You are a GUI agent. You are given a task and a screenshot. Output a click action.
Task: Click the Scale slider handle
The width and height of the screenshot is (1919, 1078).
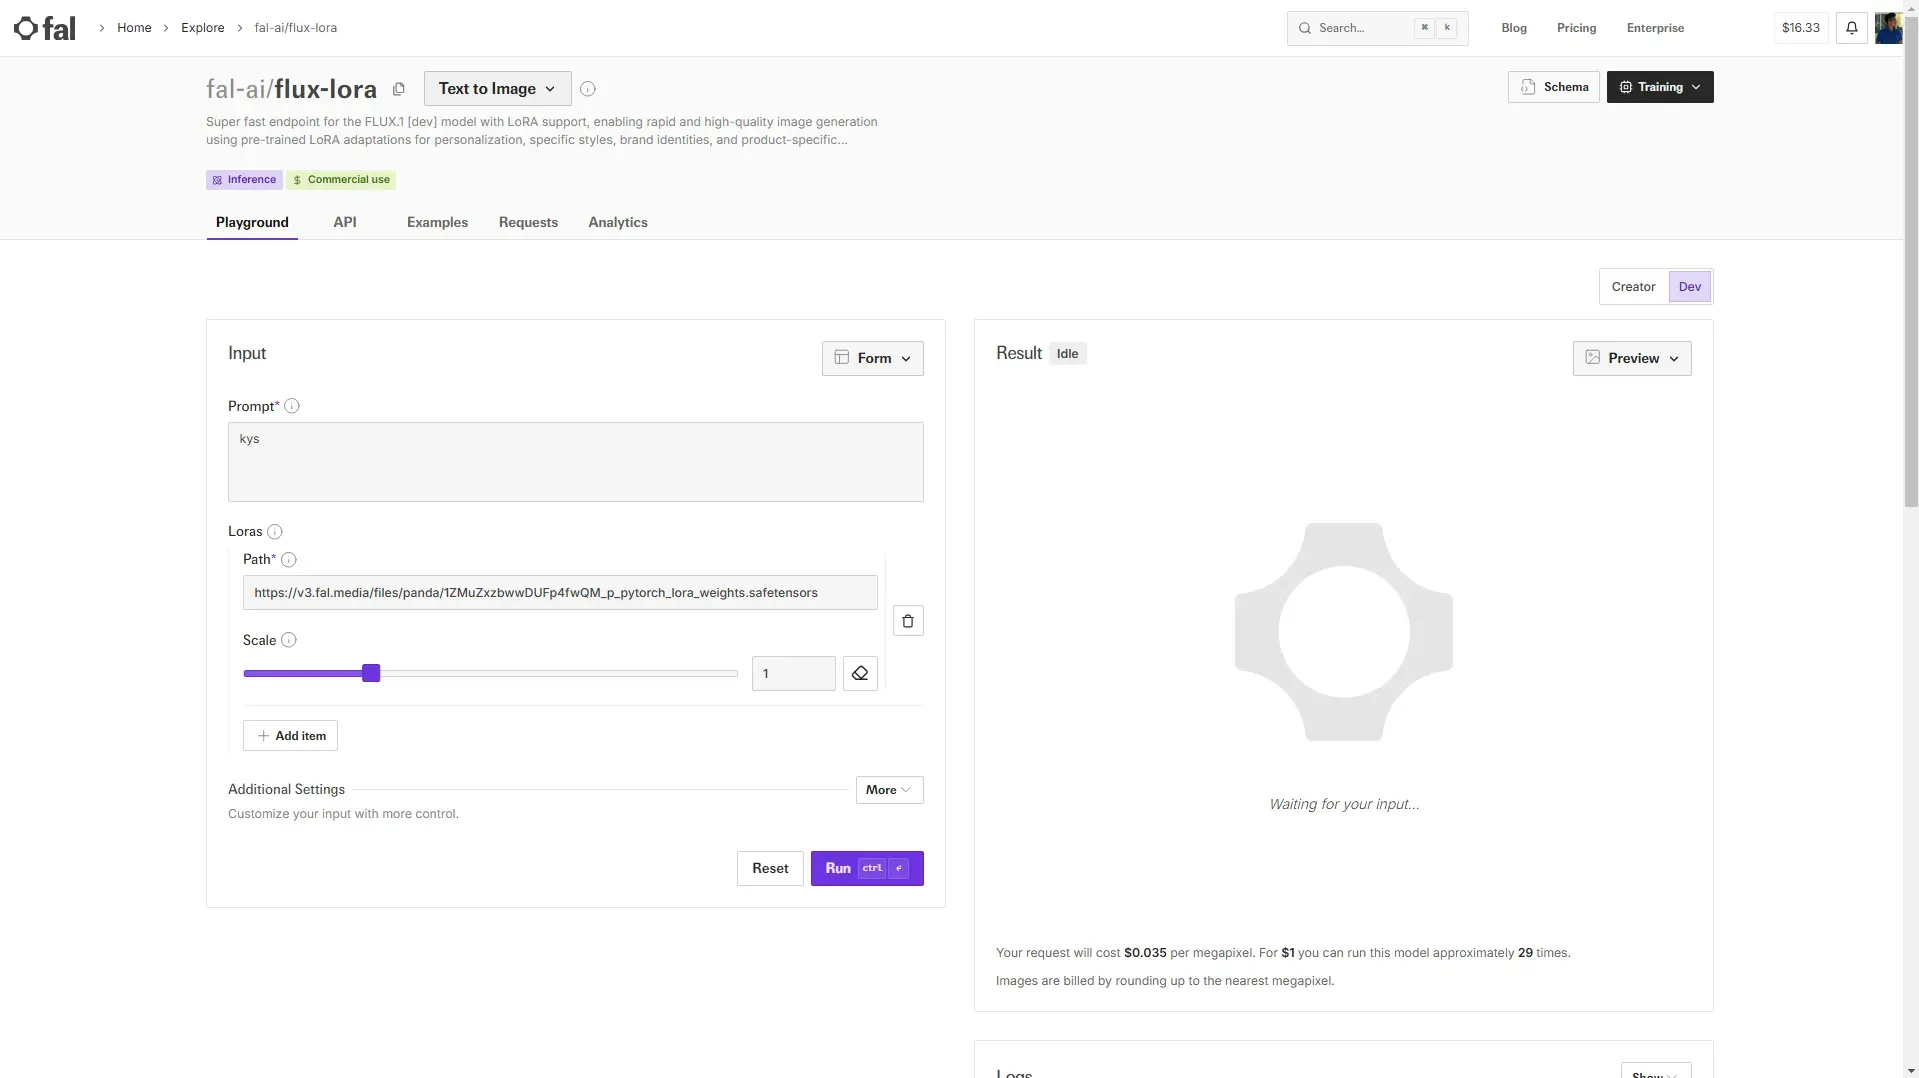[x=371, y=674]
